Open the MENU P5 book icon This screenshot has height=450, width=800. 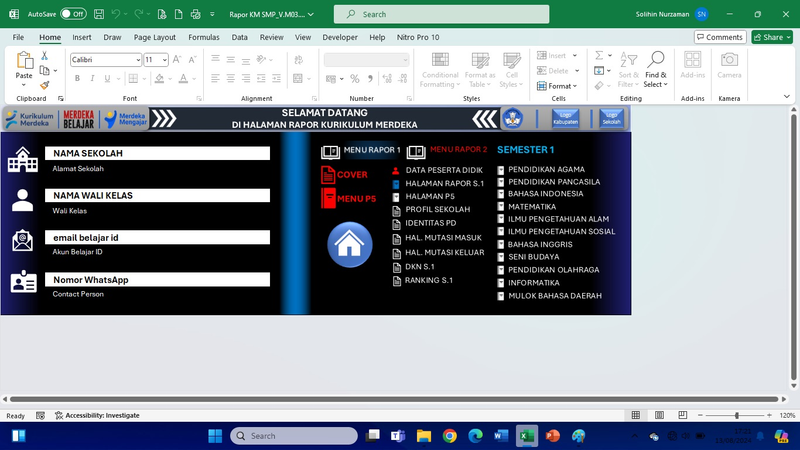tap(328, 198)
